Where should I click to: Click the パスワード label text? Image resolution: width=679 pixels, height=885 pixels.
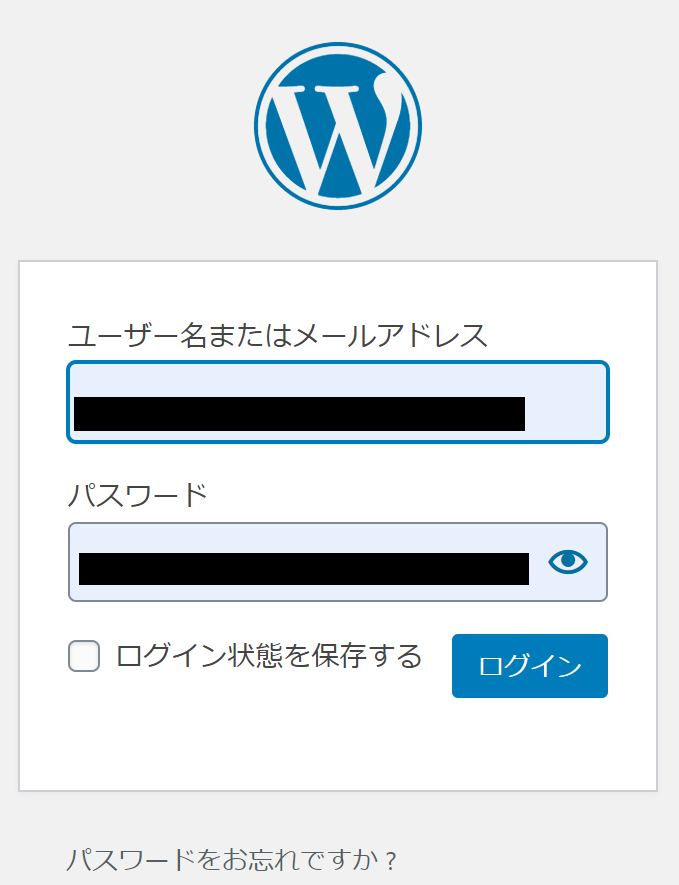pos(138,495)
